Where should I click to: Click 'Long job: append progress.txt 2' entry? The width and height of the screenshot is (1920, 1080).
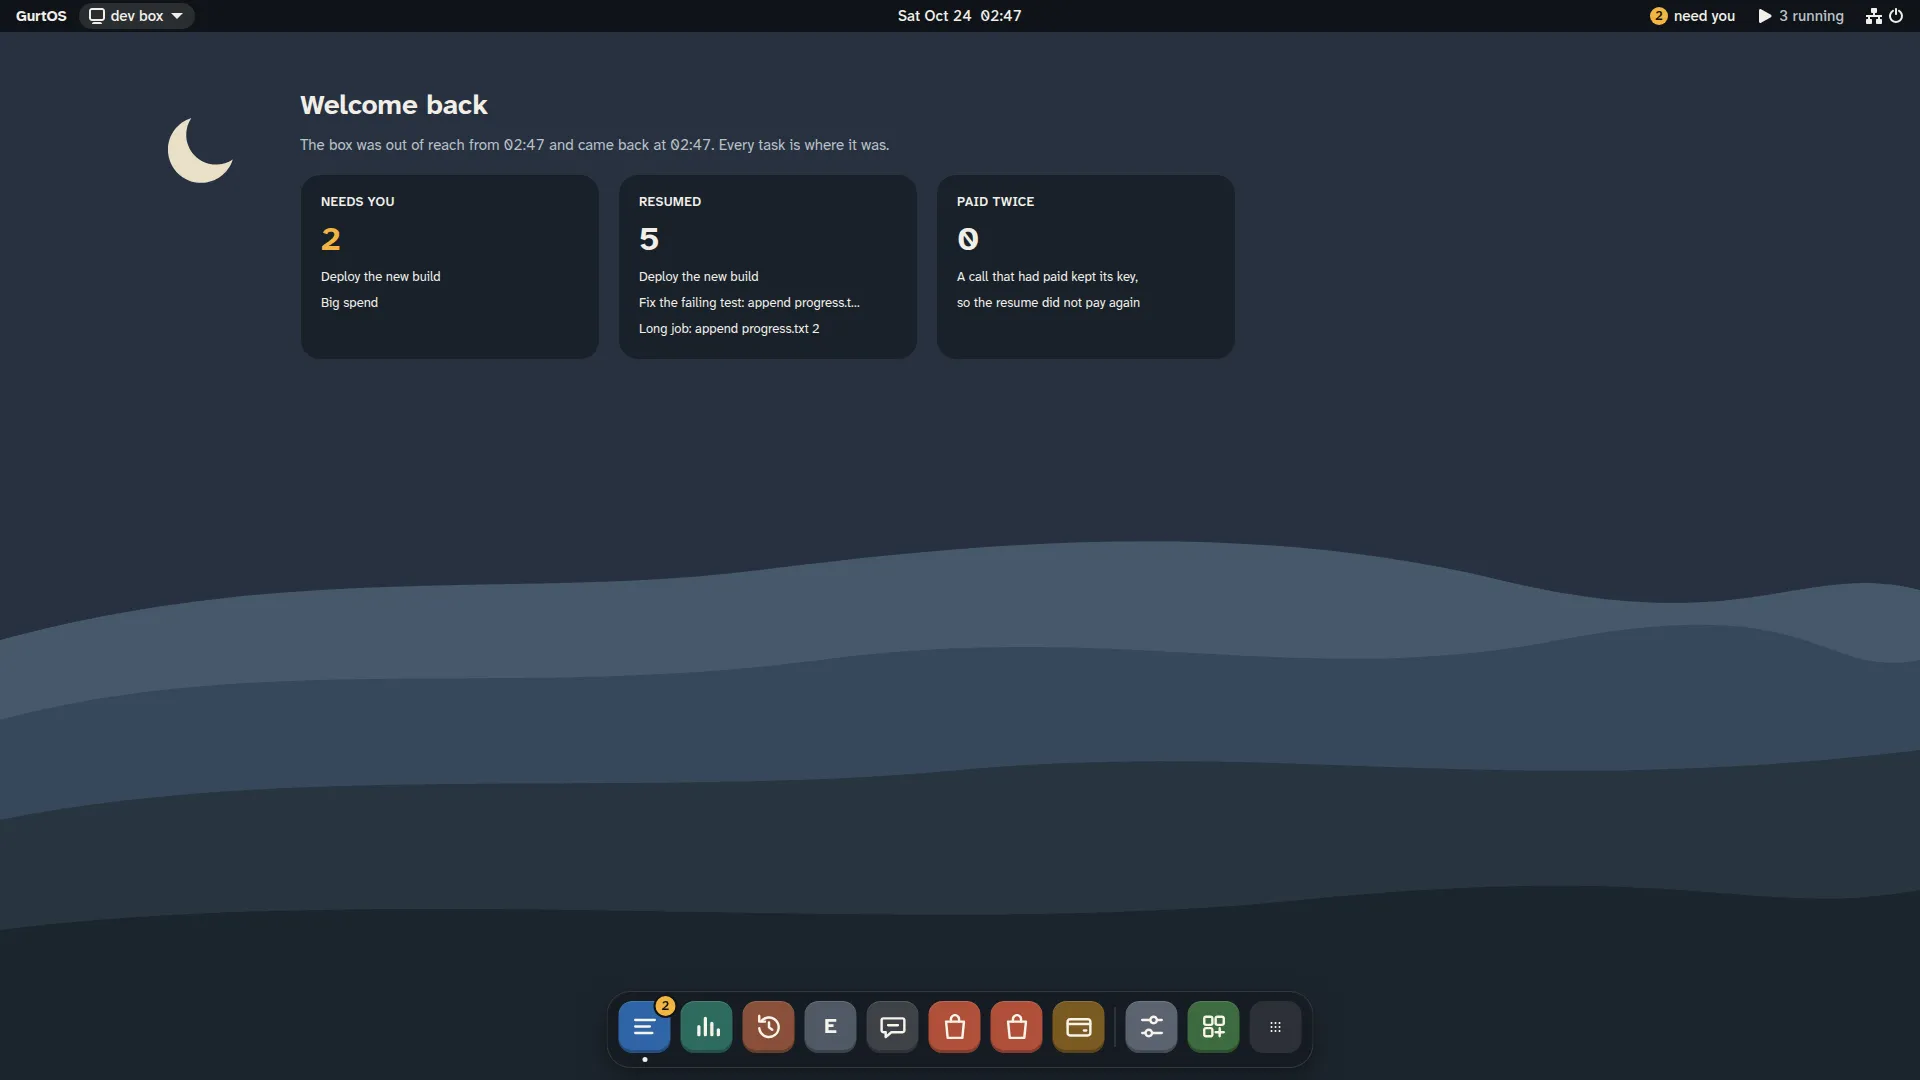point(729,329)
